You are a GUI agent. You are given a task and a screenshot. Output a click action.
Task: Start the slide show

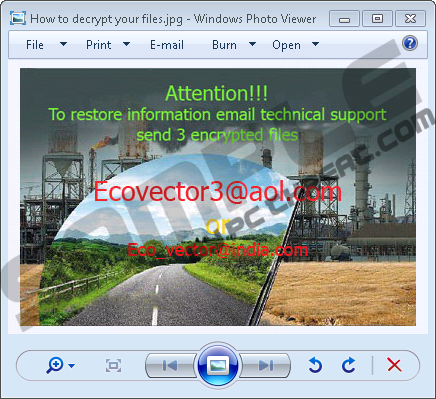pos(218,365)
